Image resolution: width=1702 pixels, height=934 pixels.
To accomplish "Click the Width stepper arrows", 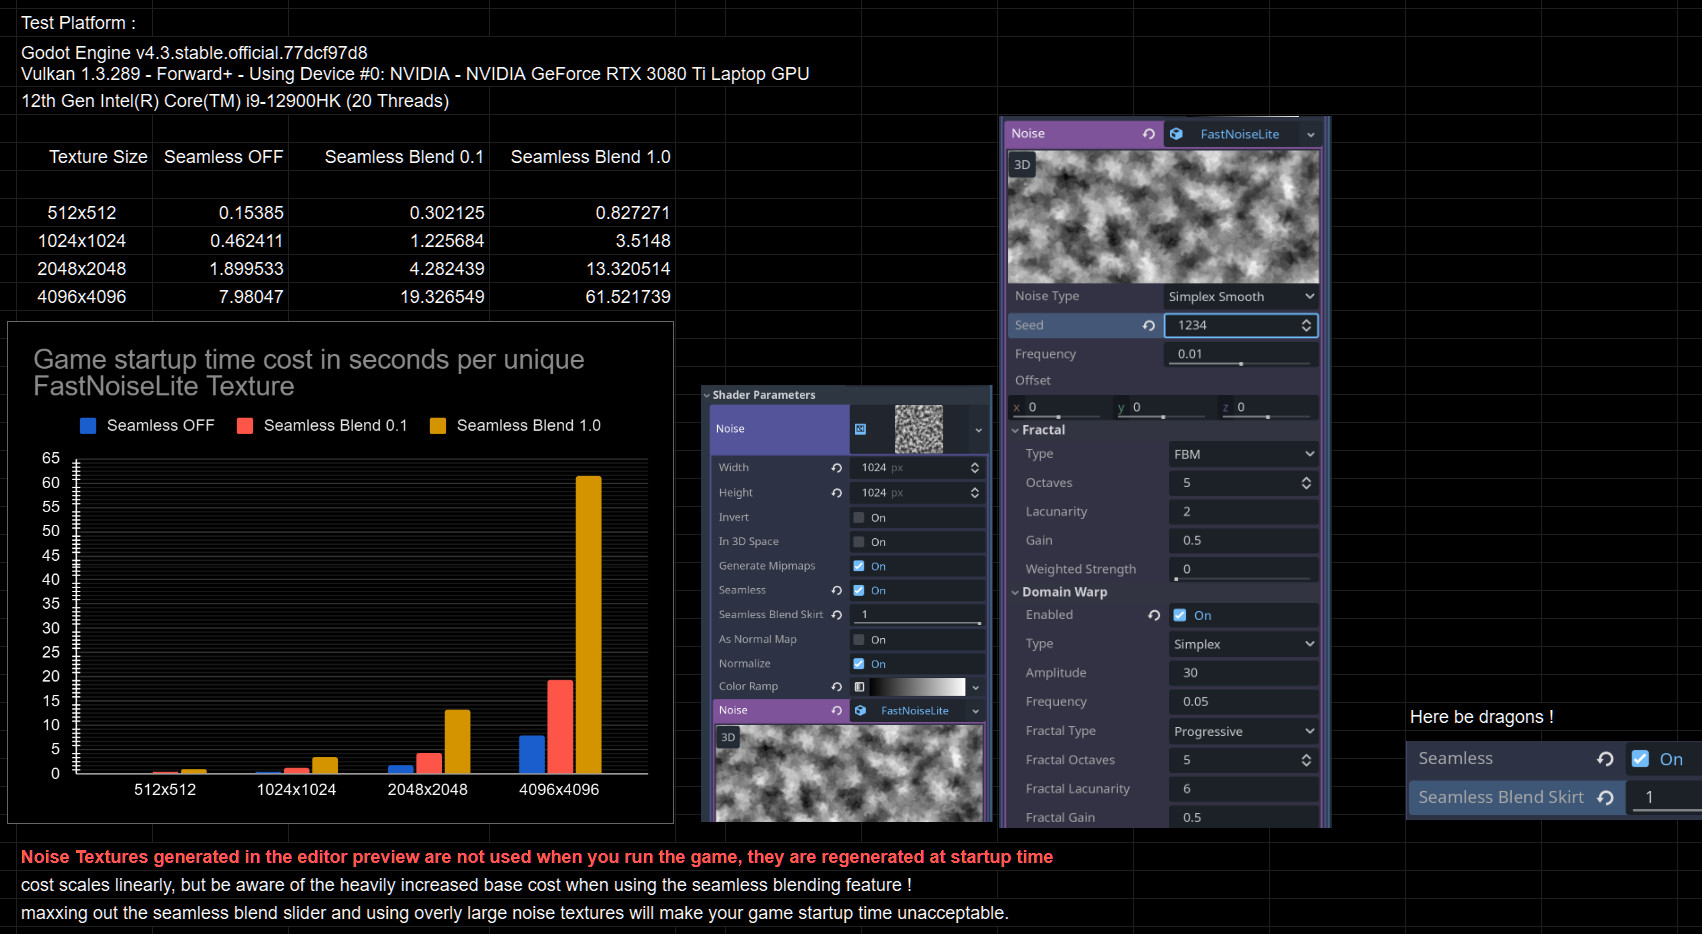I will point(974,468).
